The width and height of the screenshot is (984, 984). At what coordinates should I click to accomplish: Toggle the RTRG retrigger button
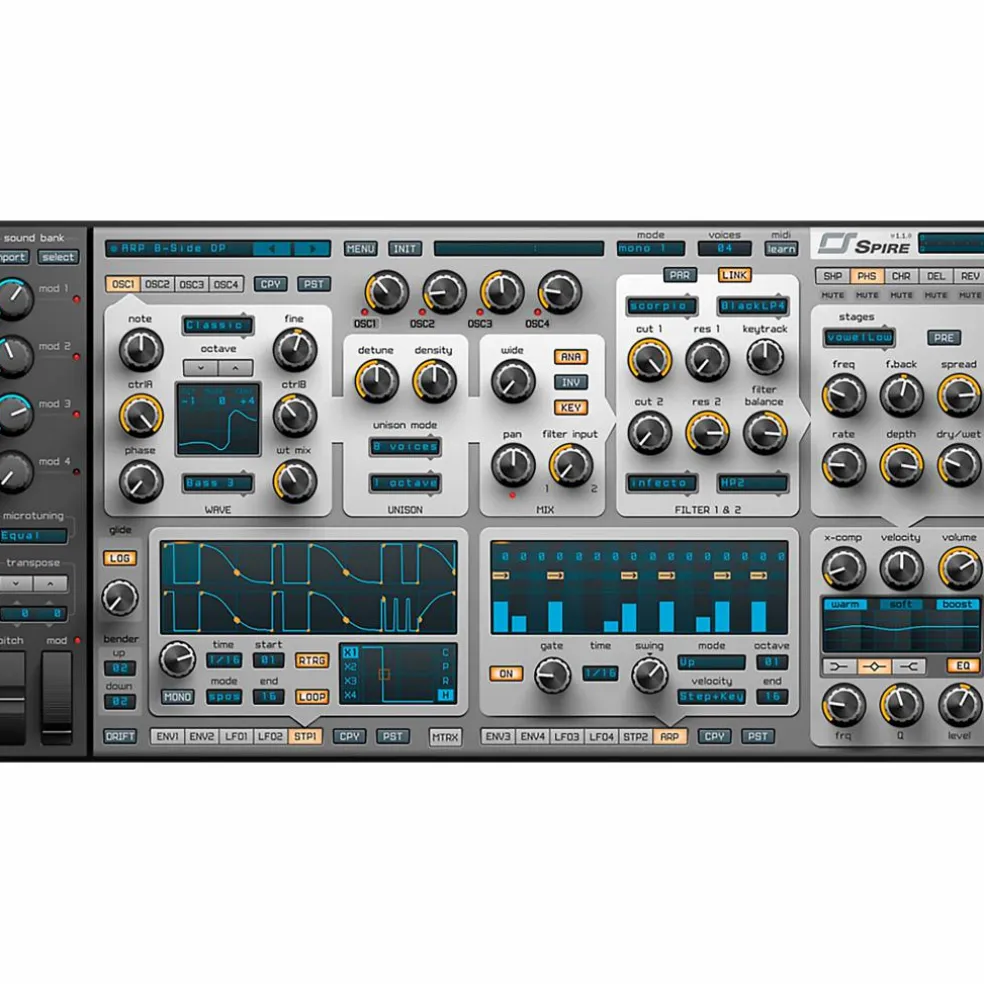pyautogui.click(x=312, y=660)
